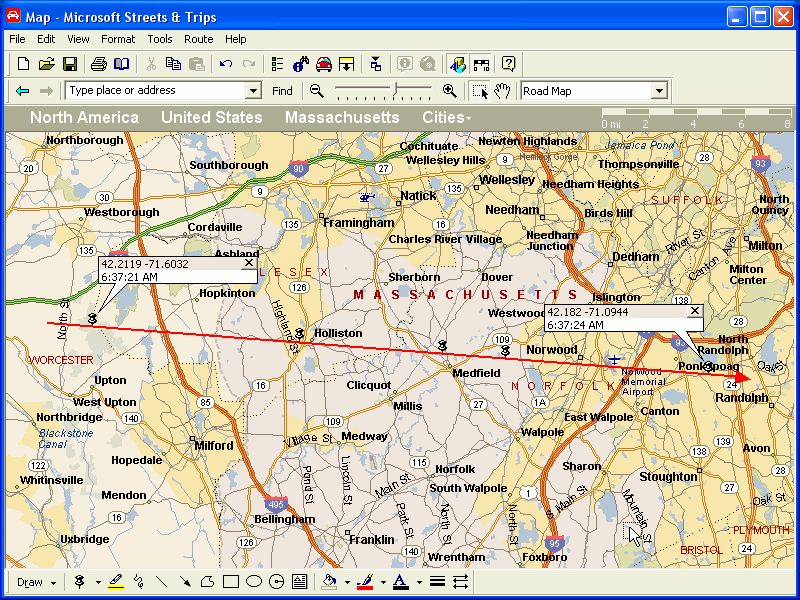800x600 pixels.
Task: Go back to the previous map view
Action: [x=22, y=91]
